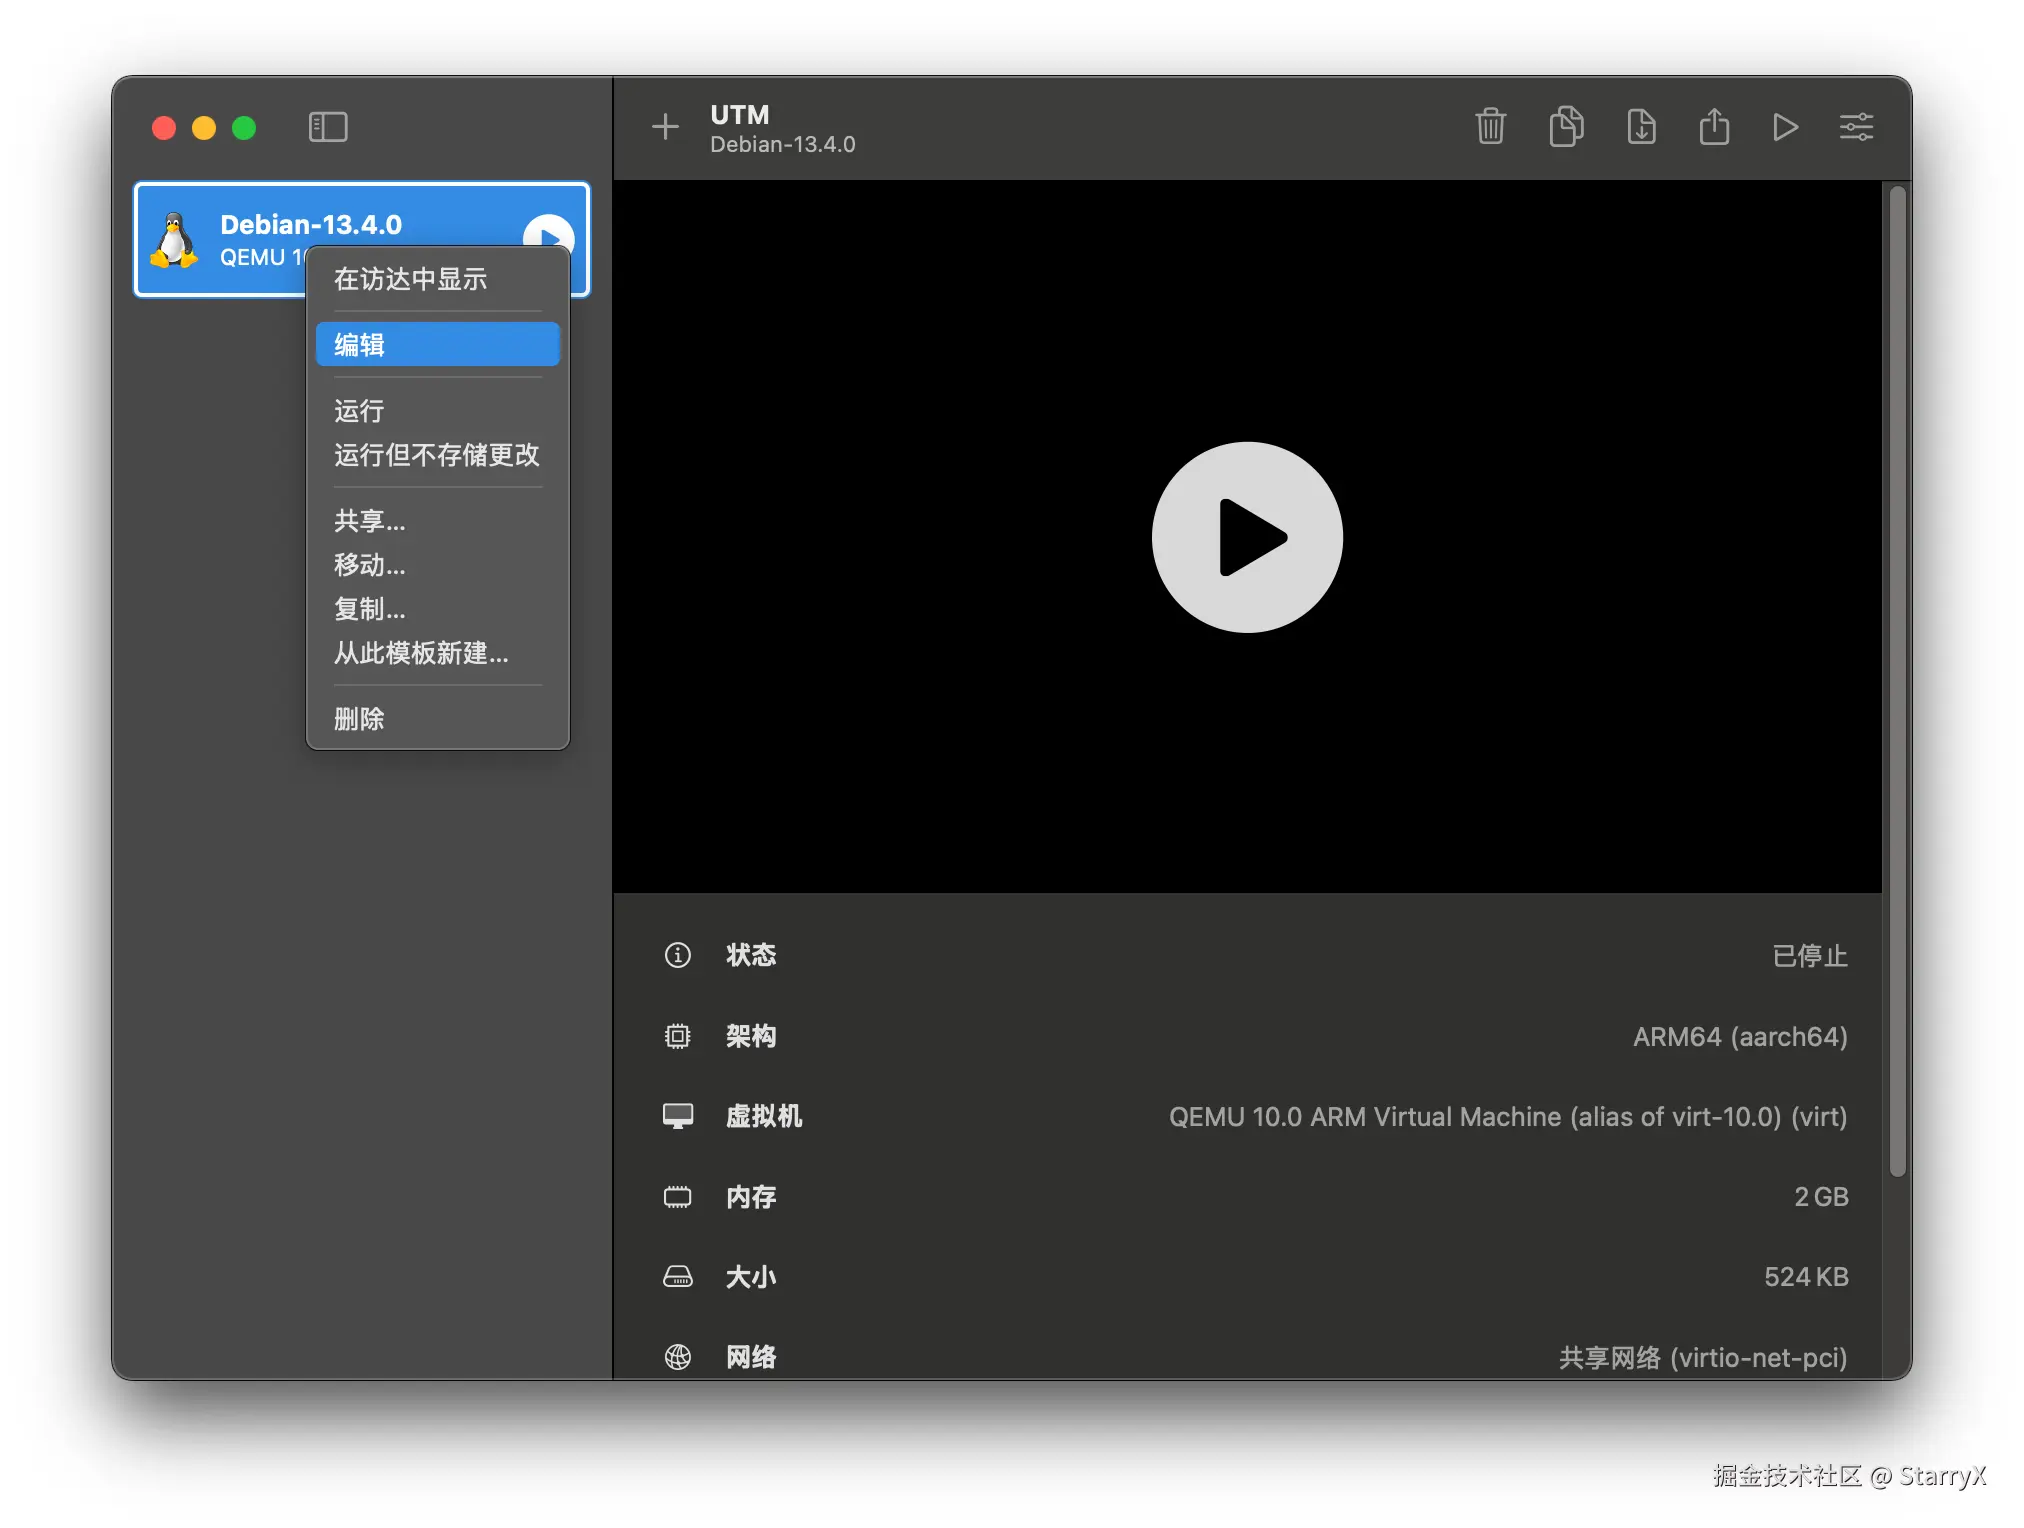The height and width of the screenshot is (1528, 2024).
Task: Click the plus icon to add VM
Action: tap(665, 127)
